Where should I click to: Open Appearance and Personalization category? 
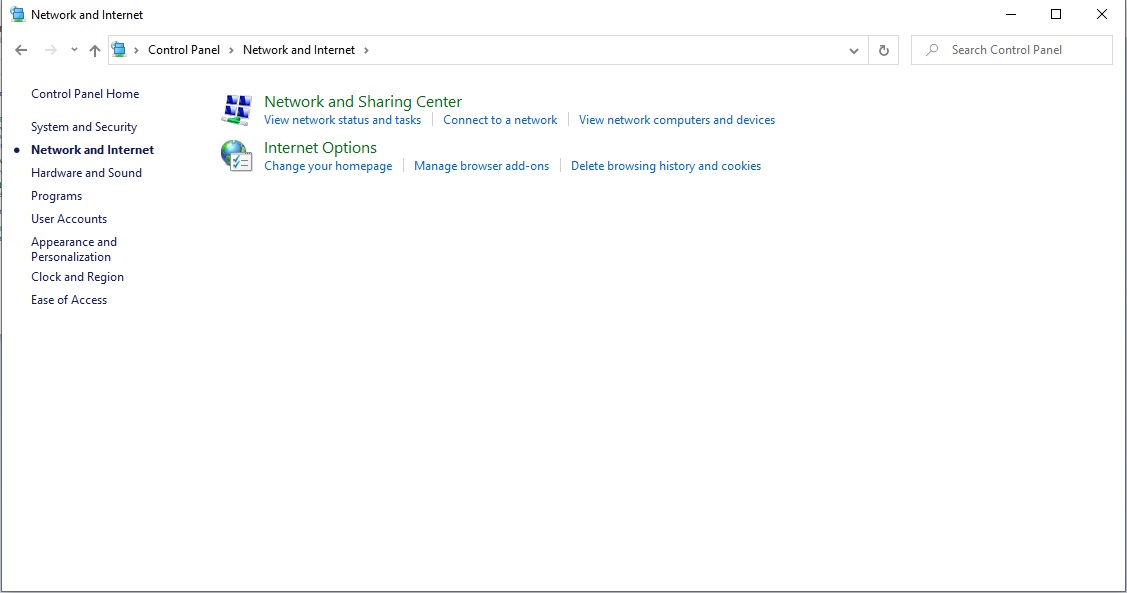point(74,249)
